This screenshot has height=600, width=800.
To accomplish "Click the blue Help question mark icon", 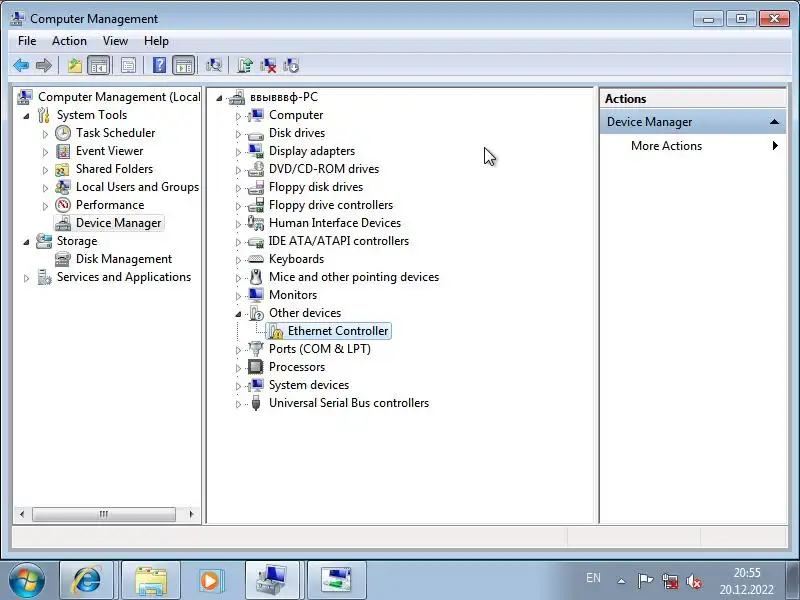I will pyautogui.click(x=159, y=65).
